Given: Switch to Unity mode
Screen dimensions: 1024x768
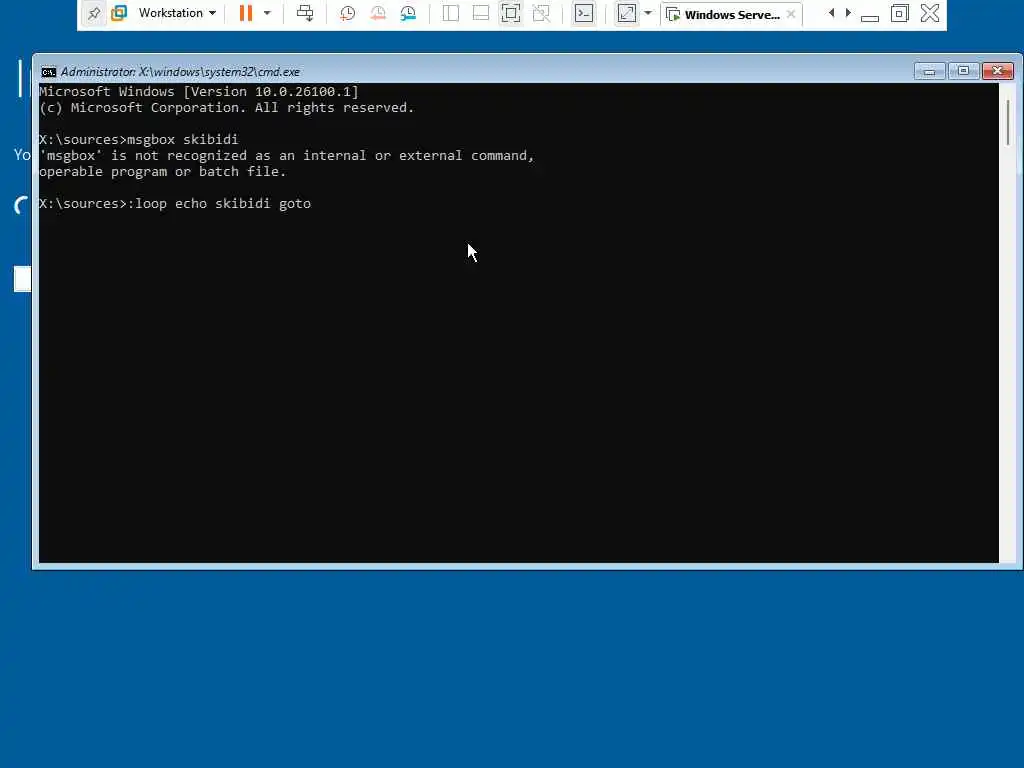Looking at the screenshot, I should tap(541, 13).
